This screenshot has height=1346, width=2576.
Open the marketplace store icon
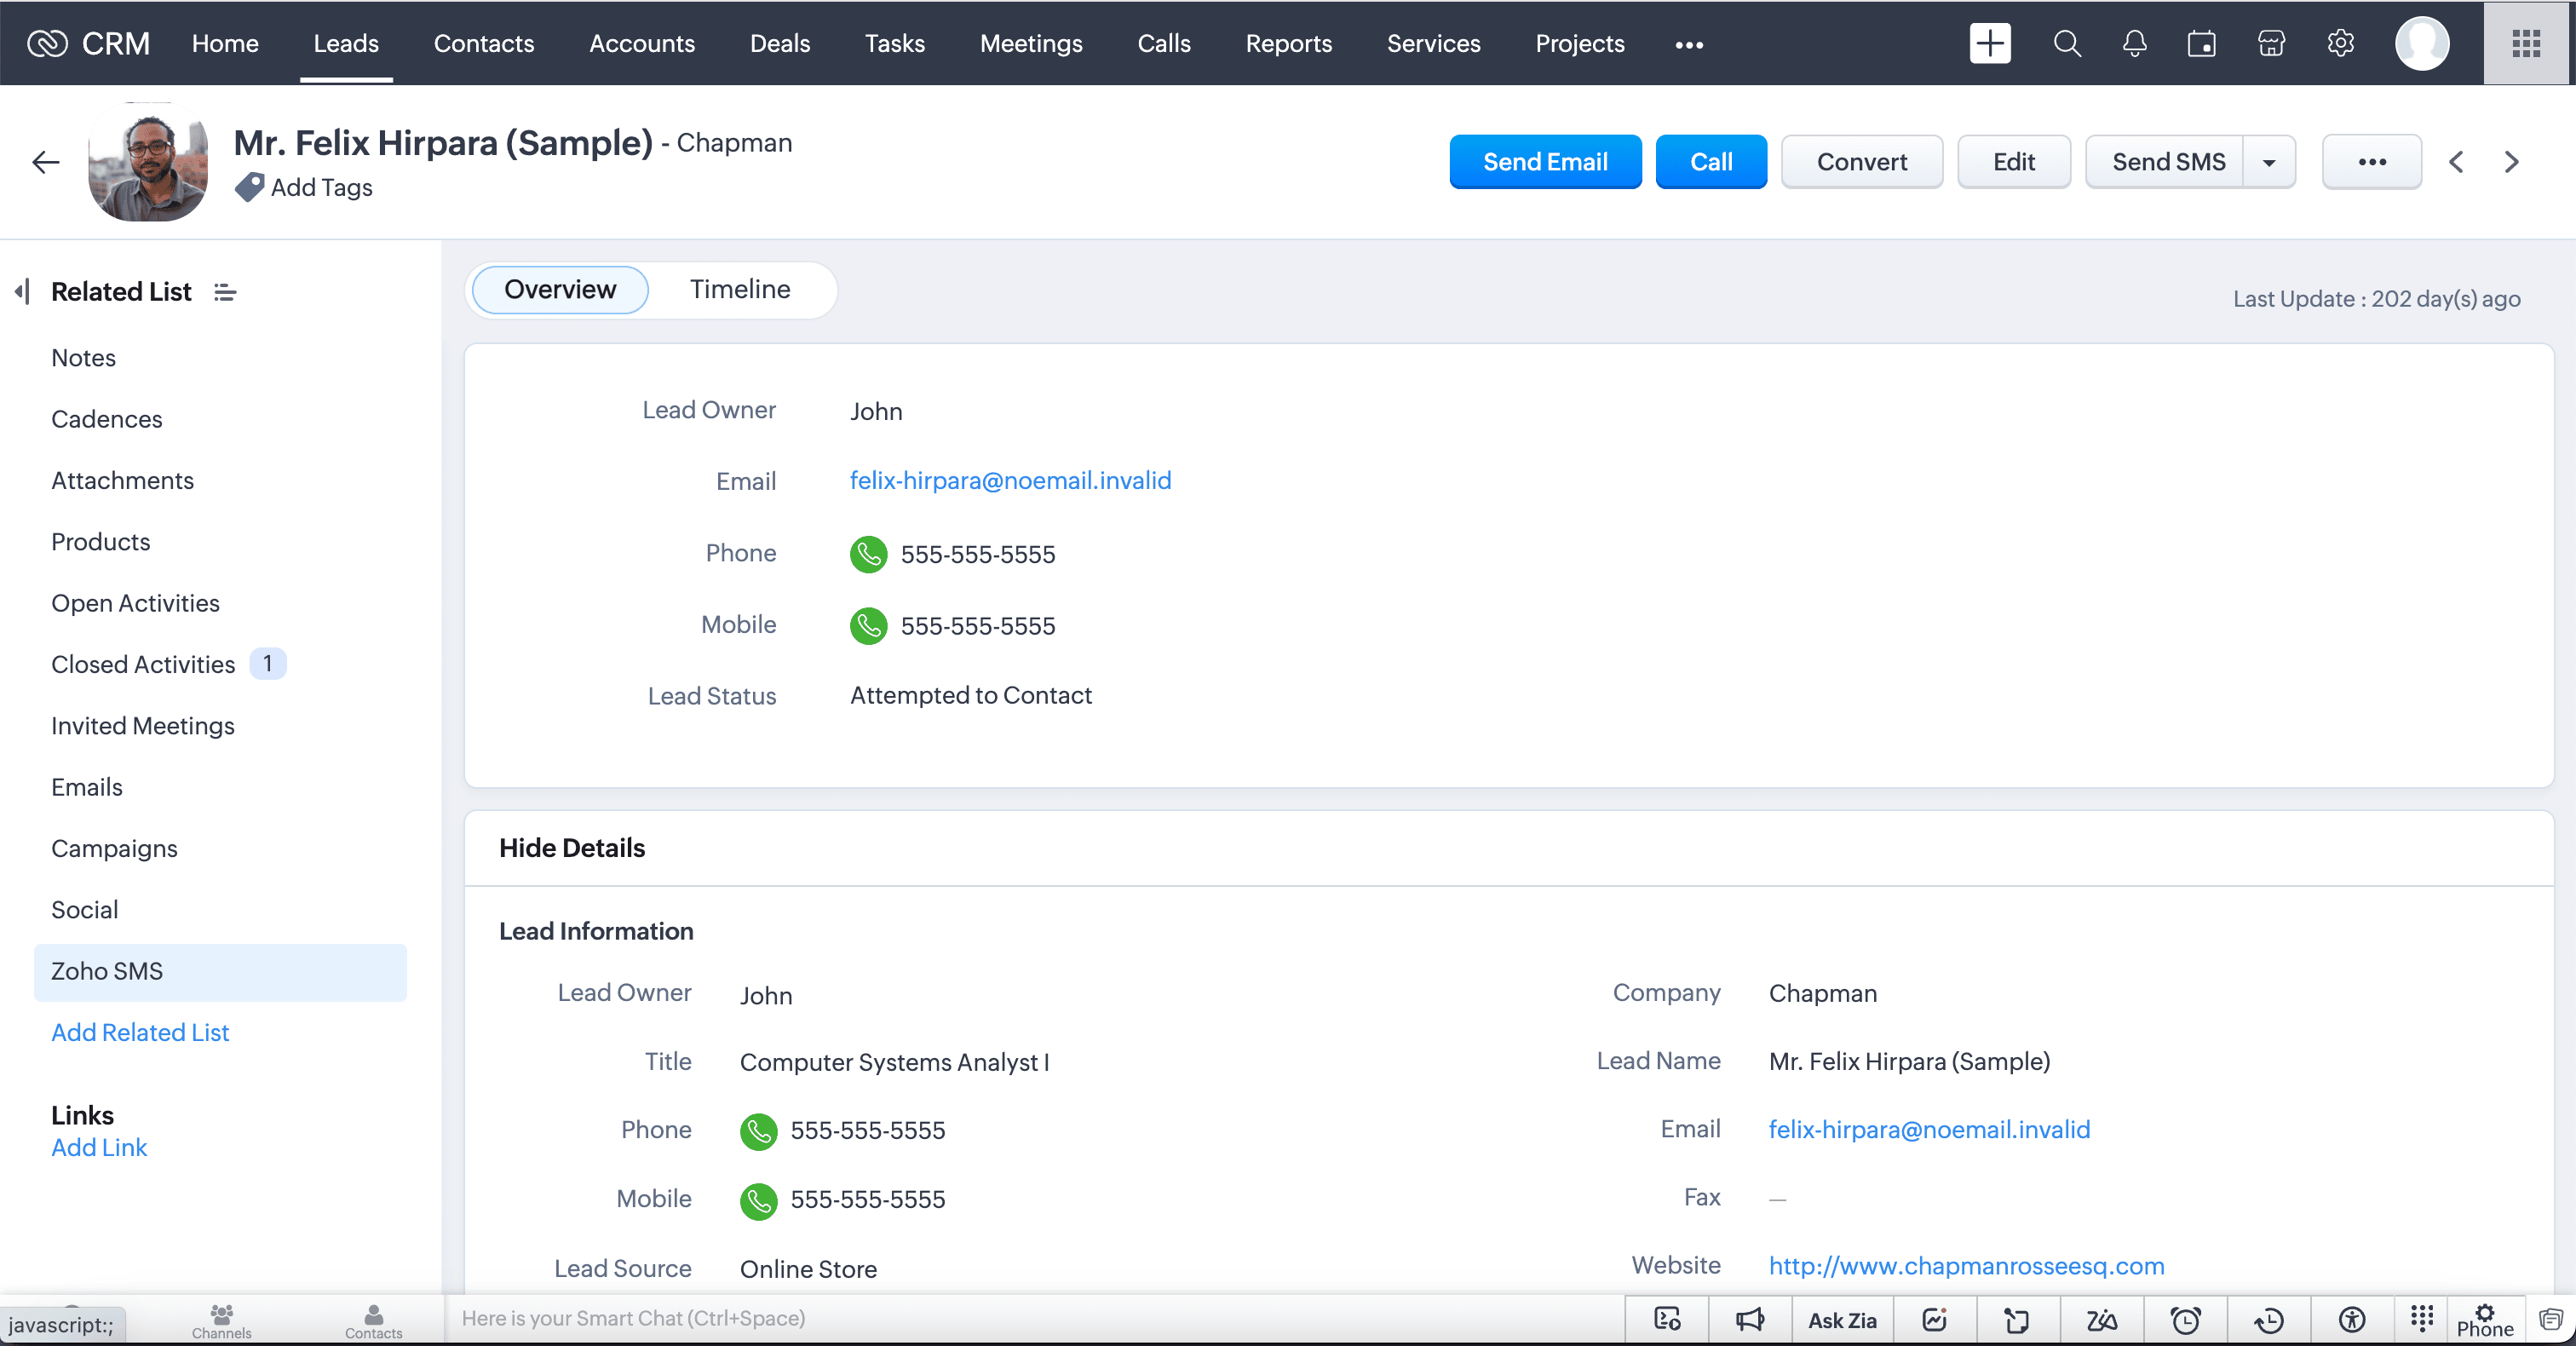pos(2271,44)
